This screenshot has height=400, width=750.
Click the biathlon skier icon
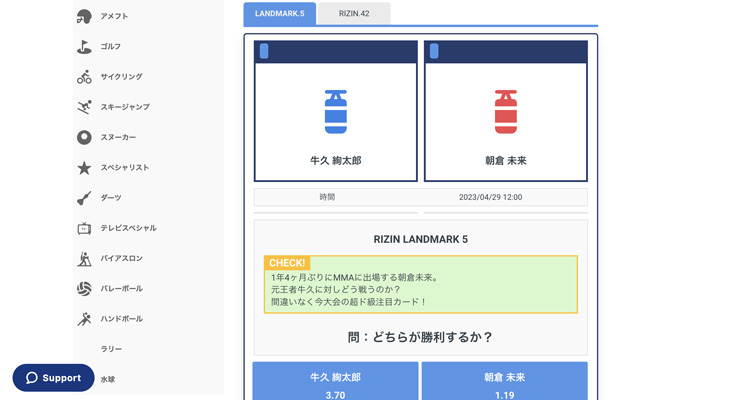point(84,258)
